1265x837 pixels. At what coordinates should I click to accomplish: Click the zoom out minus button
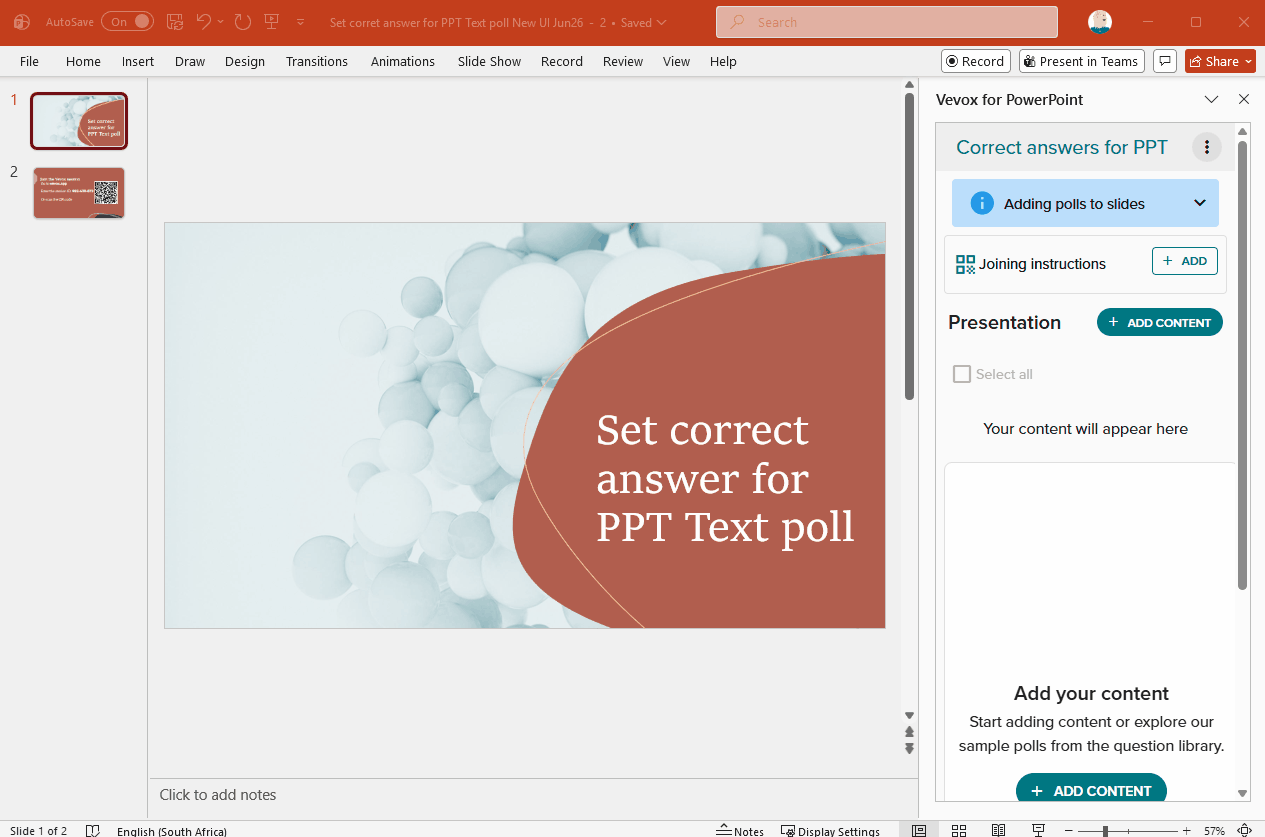point(1068,831)
